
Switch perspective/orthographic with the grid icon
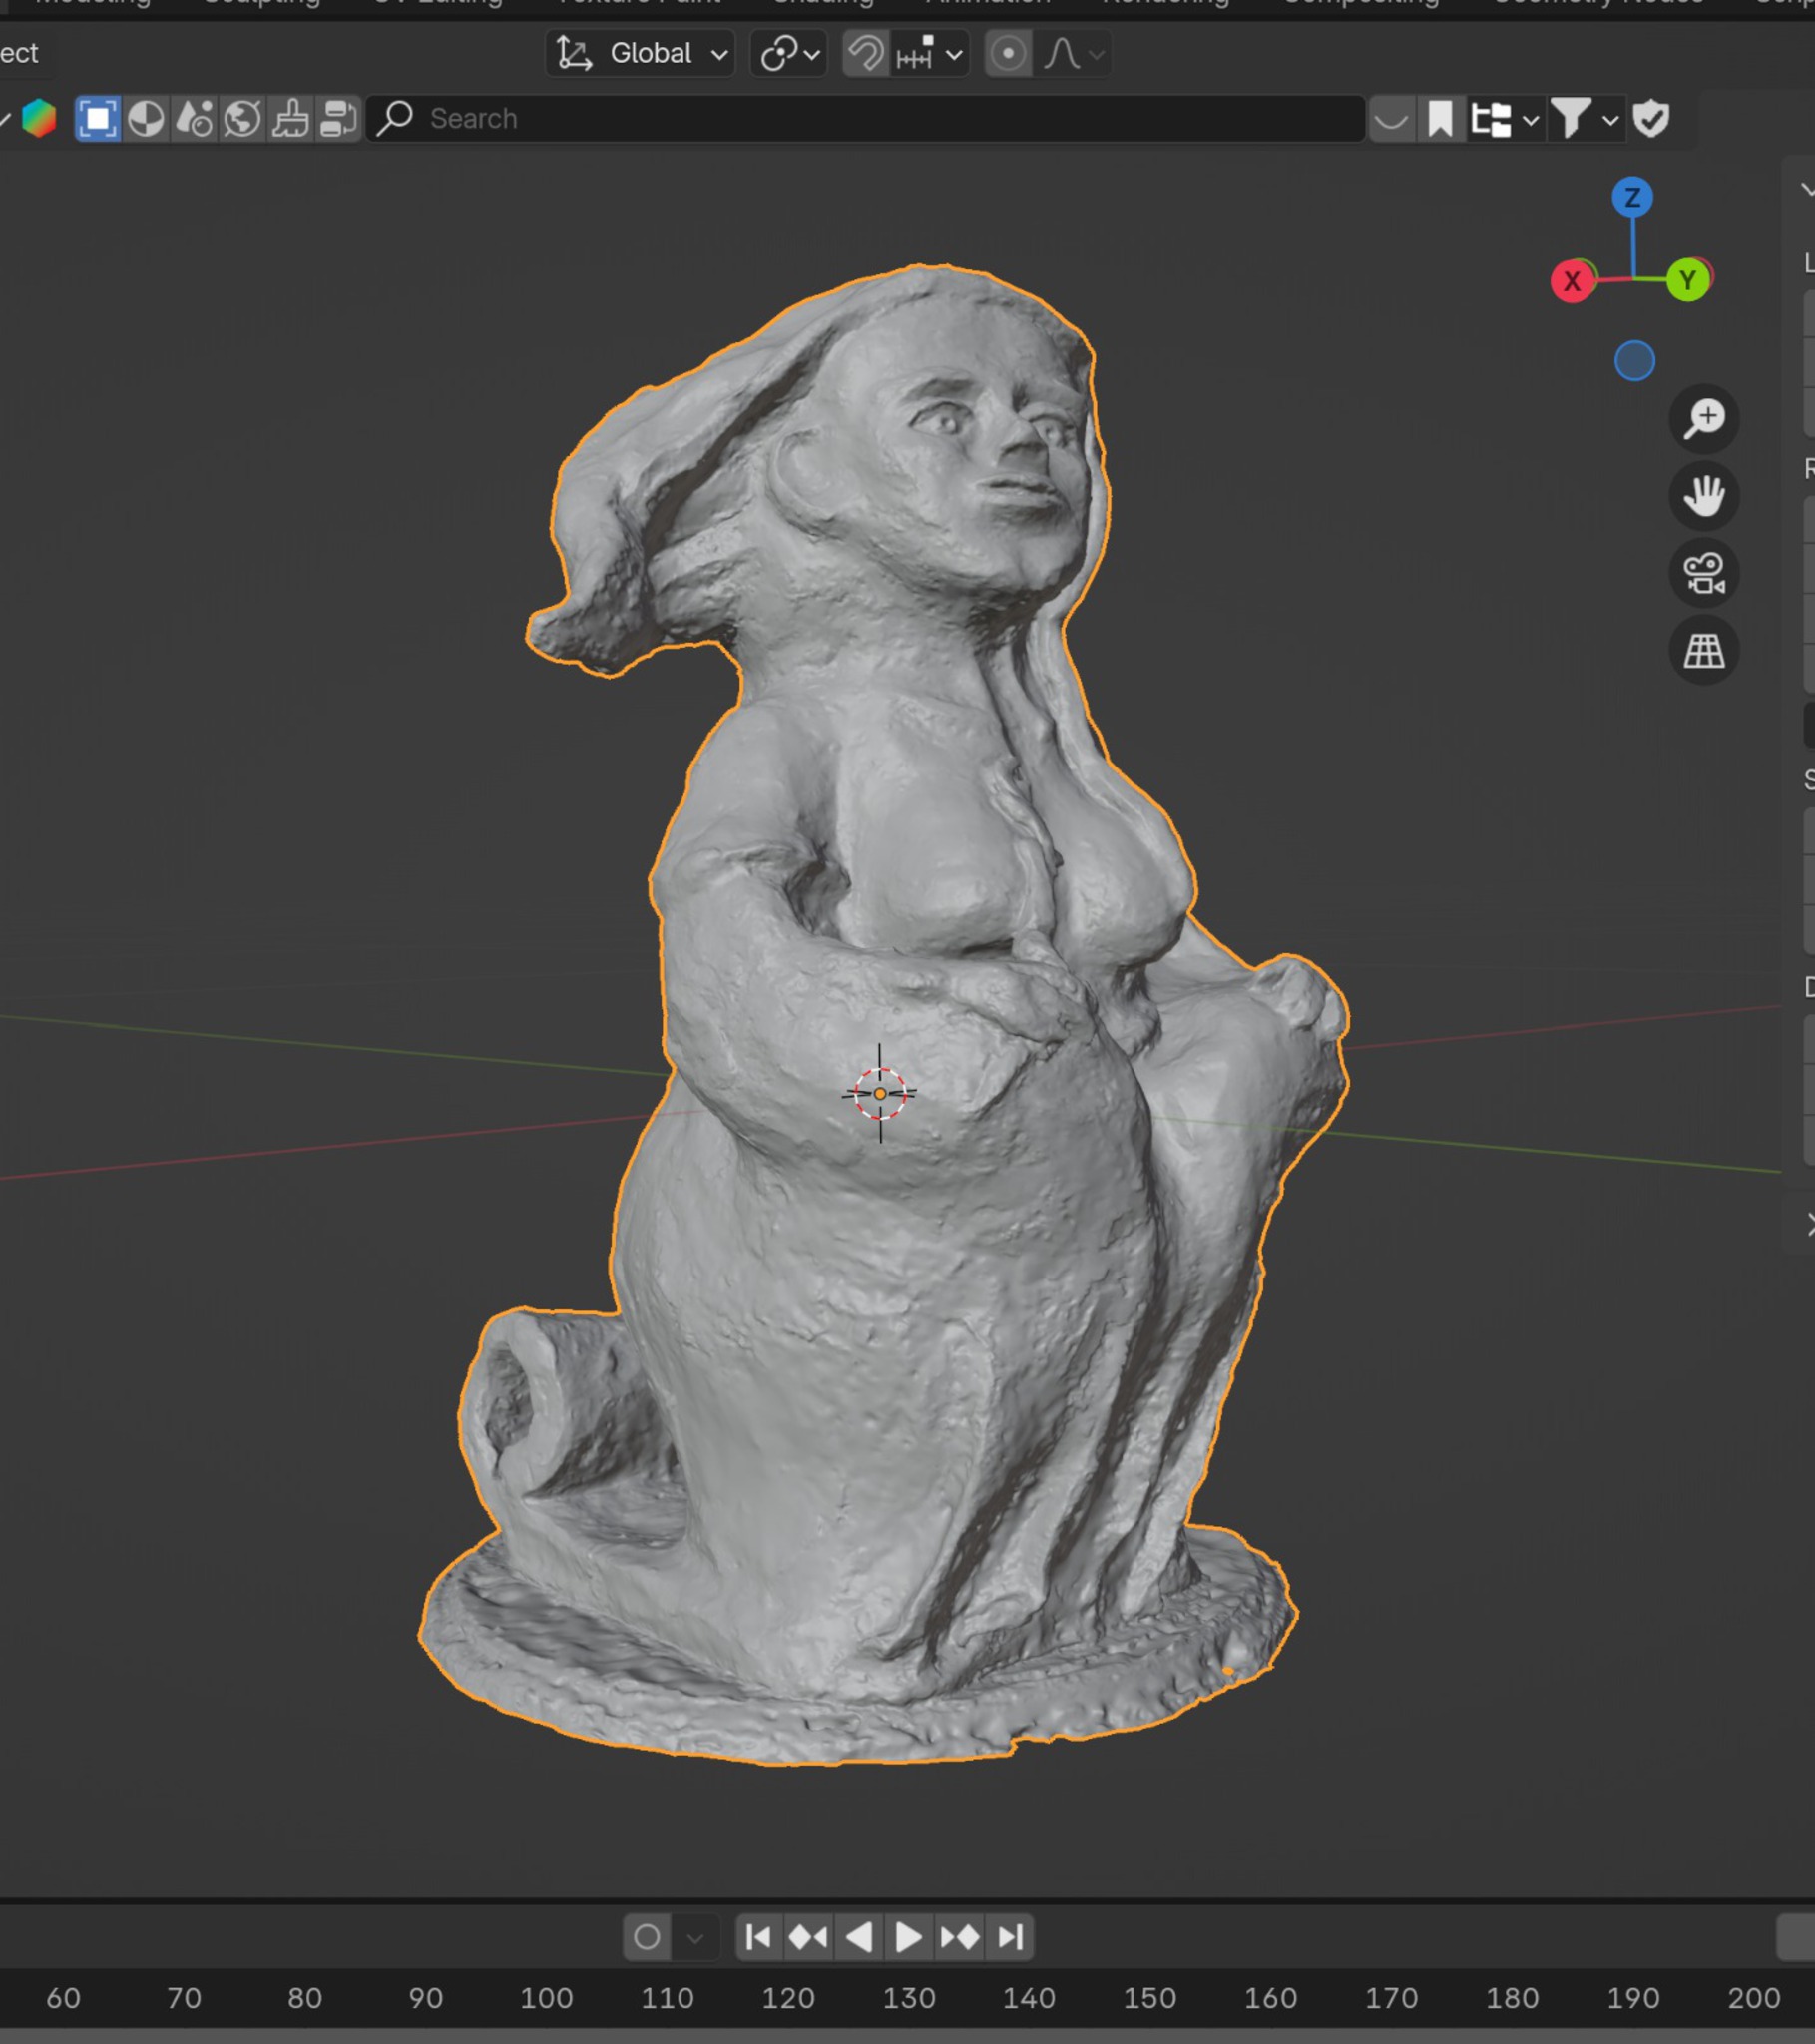pos(1704,651)
